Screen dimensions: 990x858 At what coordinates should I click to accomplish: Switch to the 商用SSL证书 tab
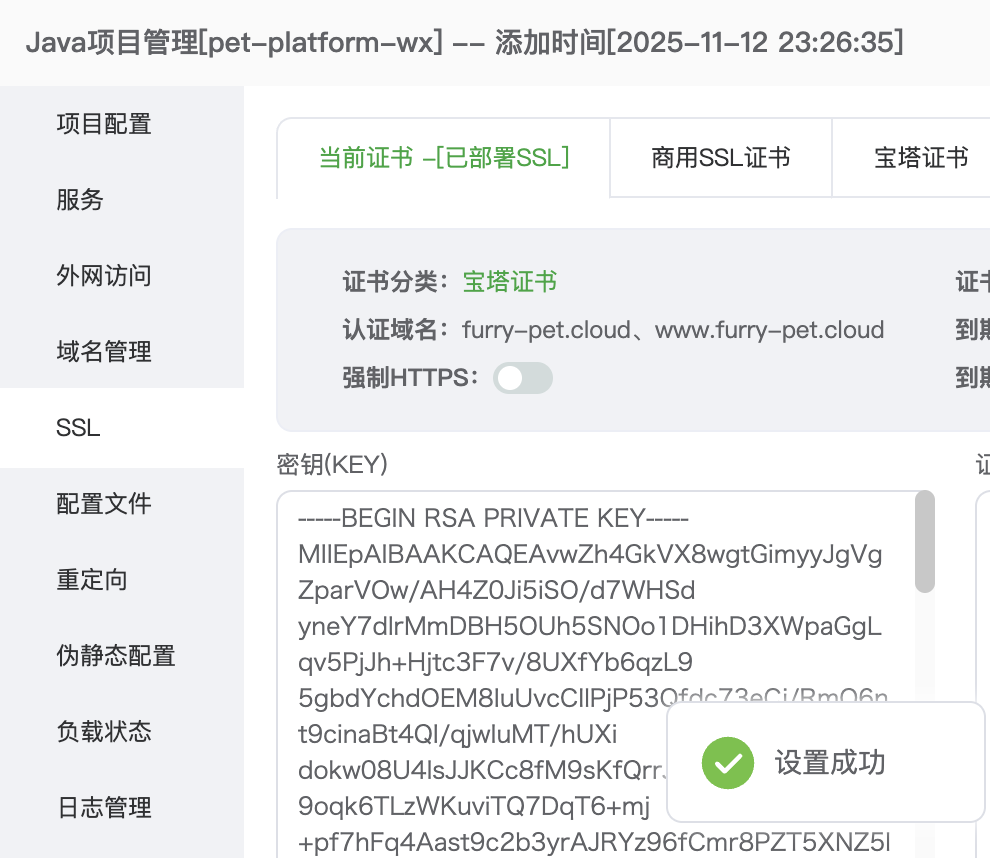pyautogui.click(x=721, y=158)
